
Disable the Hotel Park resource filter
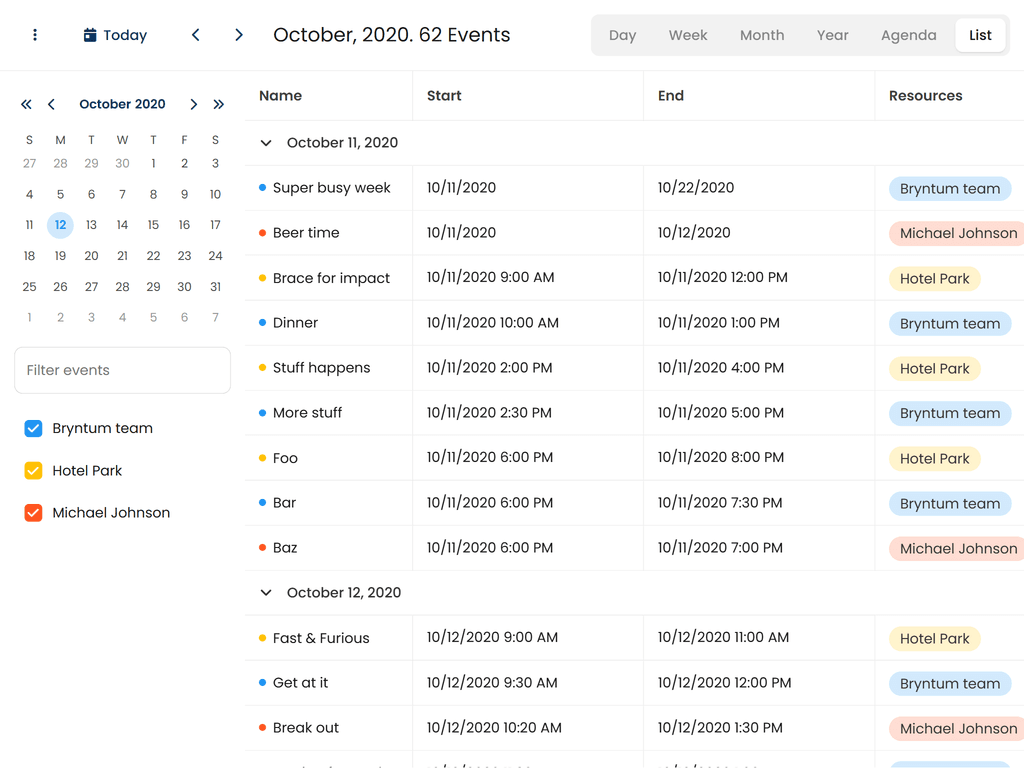(33, 470)
